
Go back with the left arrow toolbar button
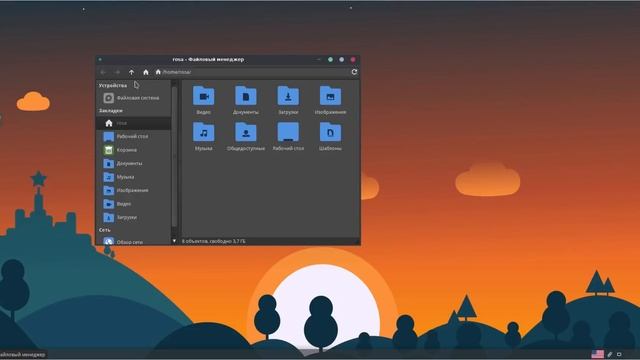pos(103,72)
